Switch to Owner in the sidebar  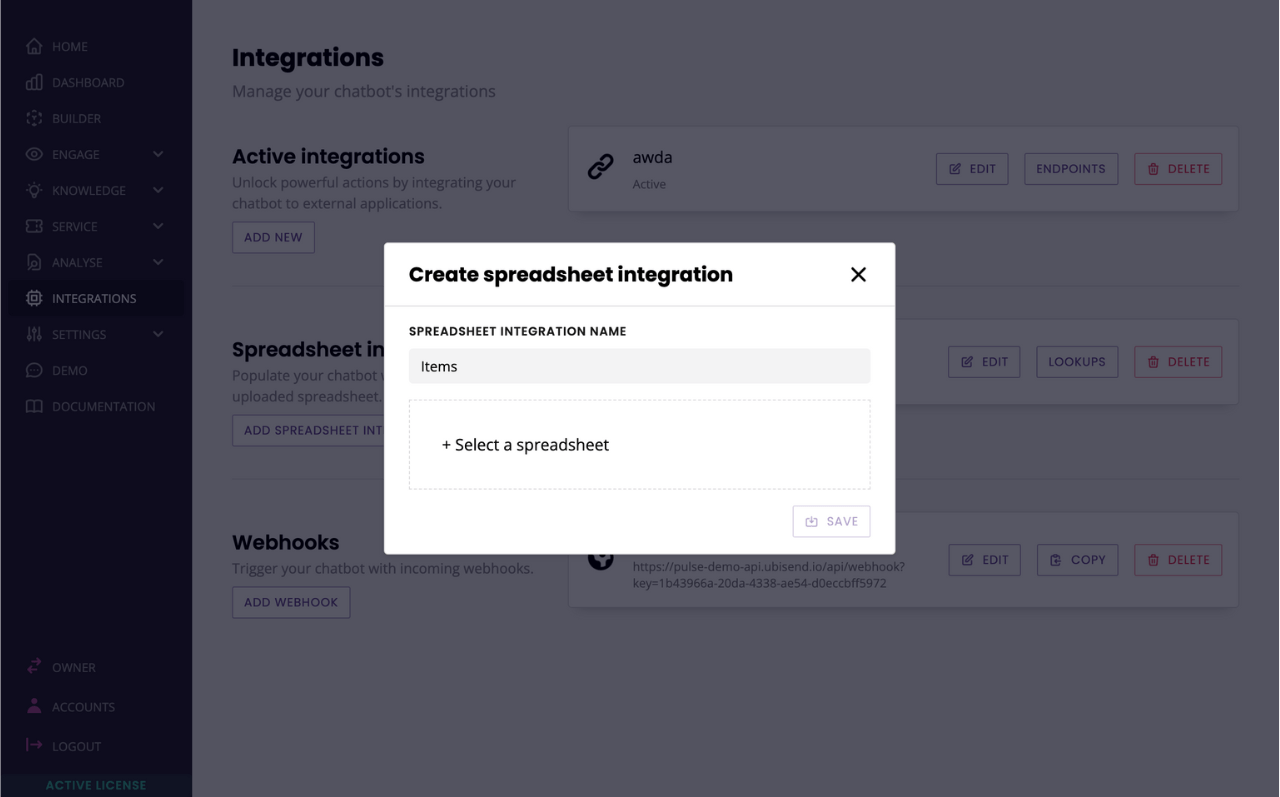tap(73, 668)
